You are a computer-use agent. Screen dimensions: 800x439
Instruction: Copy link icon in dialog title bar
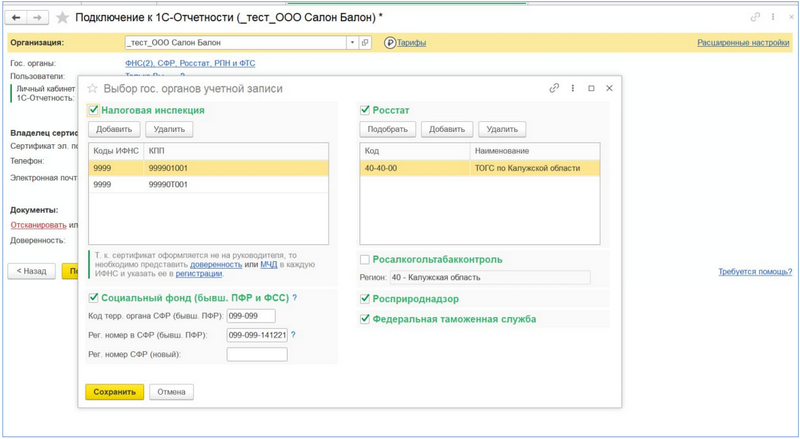point(554,88)
